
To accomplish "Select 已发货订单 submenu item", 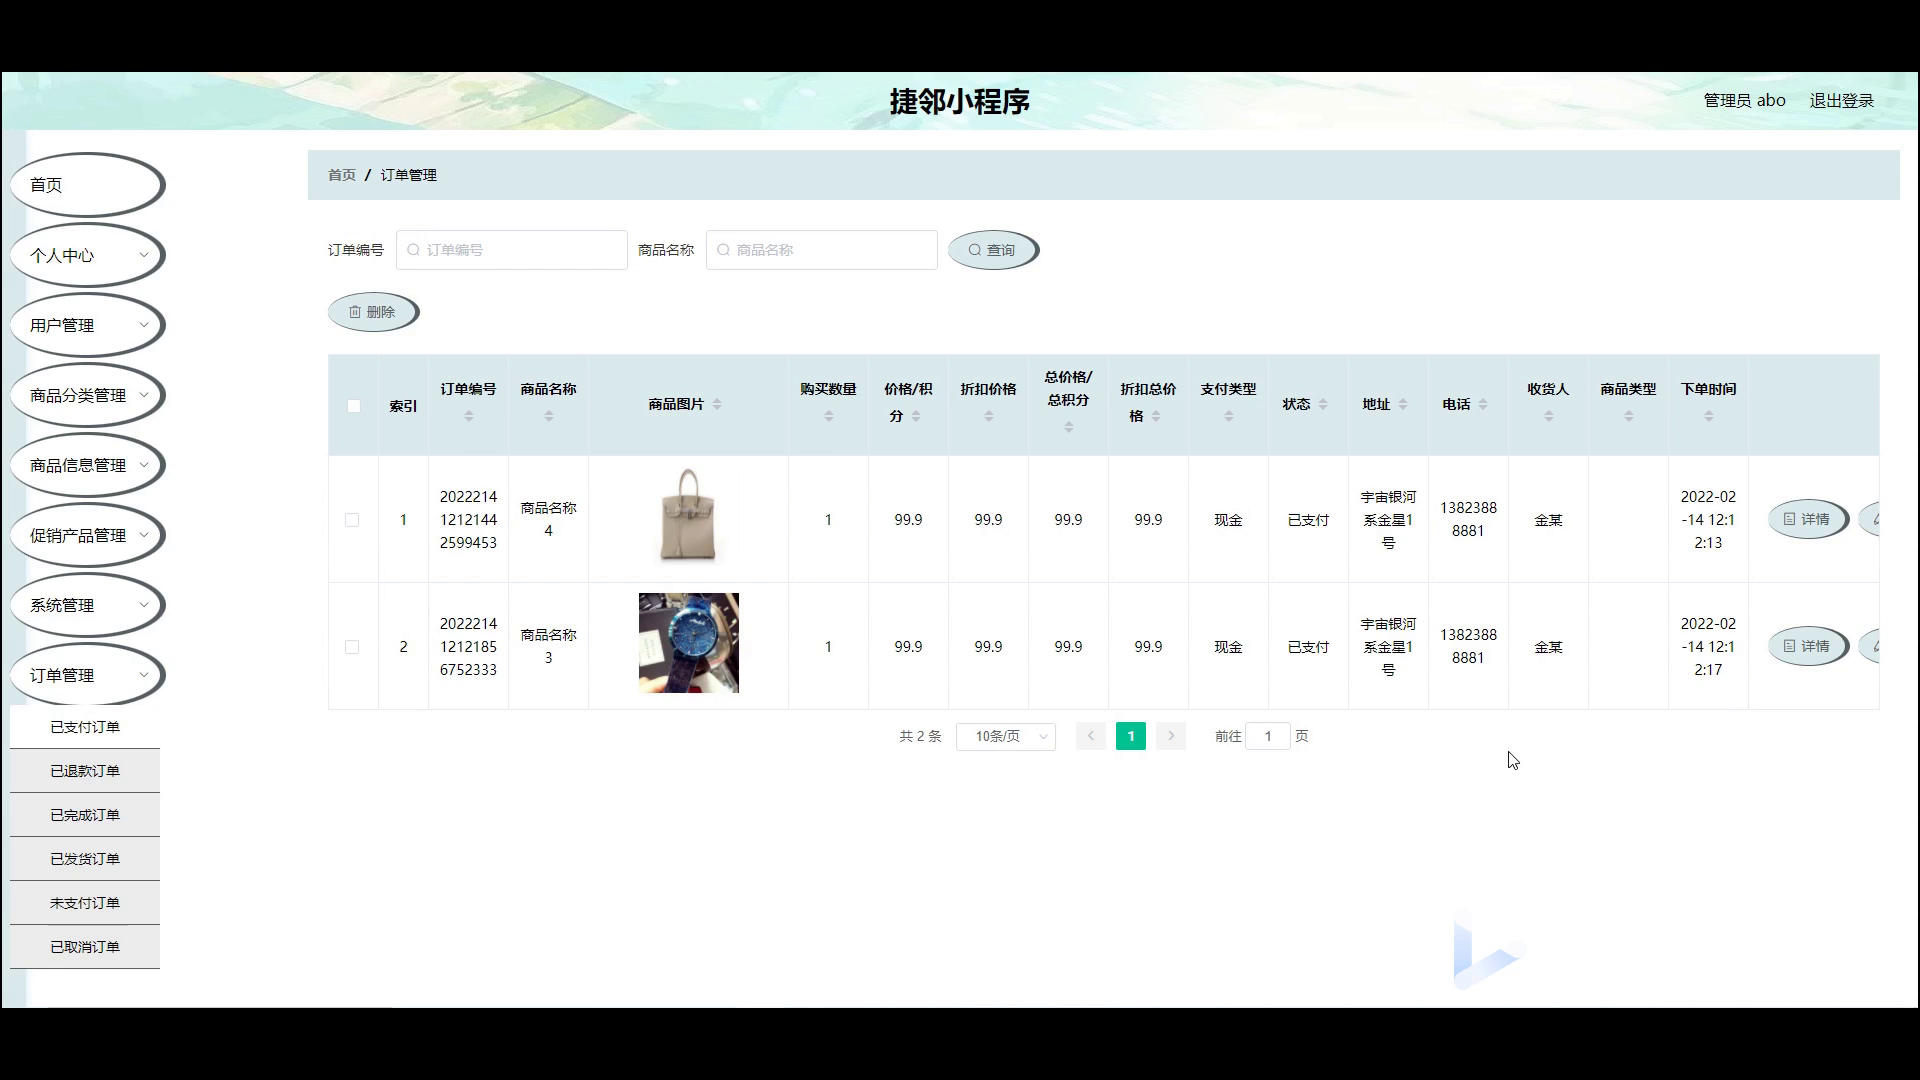I will [x=85, y=859].
